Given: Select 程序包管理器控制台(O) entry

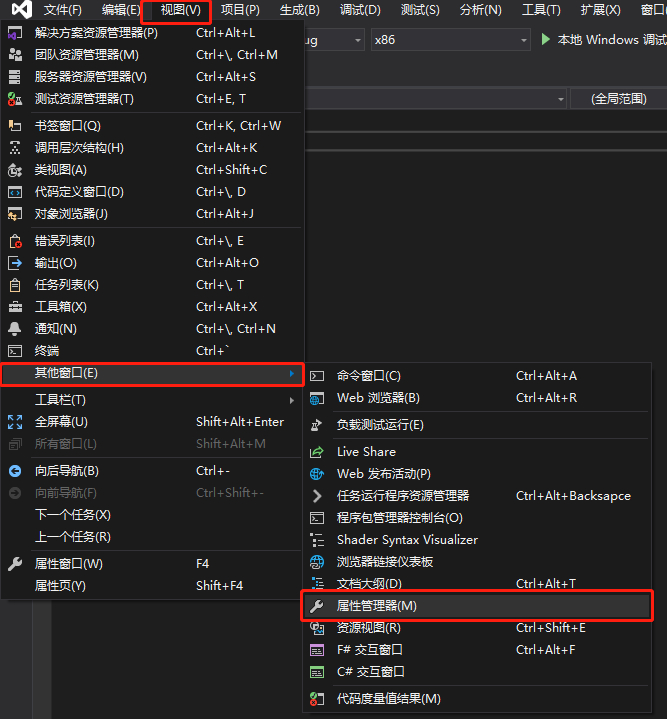Looking at the screenshot, I should [477, 518].
